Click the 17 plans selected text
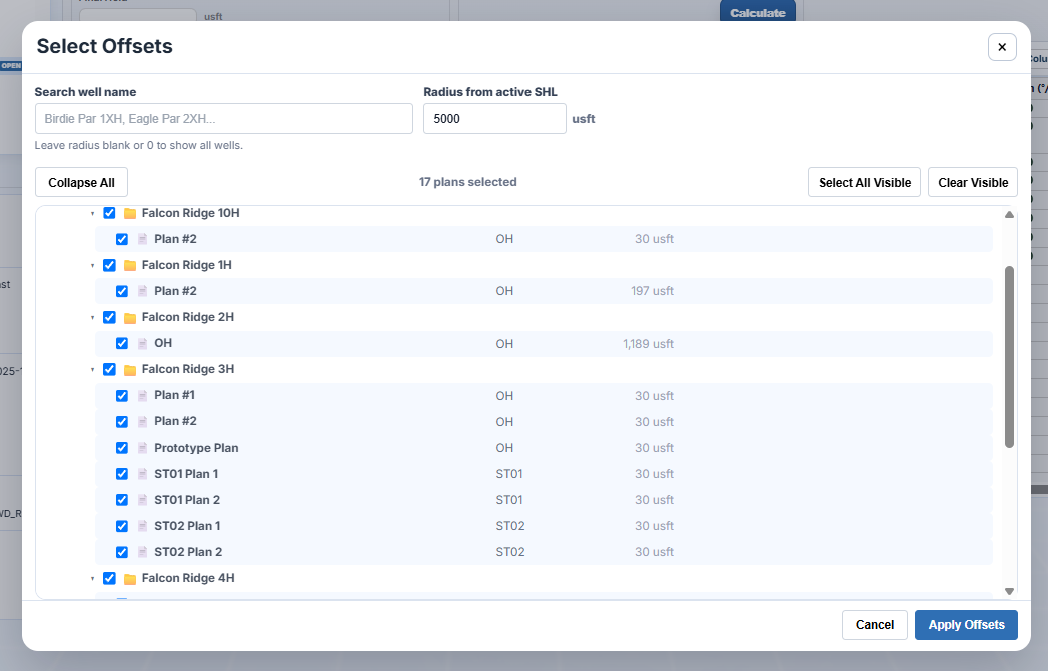This screenshot has width=1048, height=671. pos(468,182)
